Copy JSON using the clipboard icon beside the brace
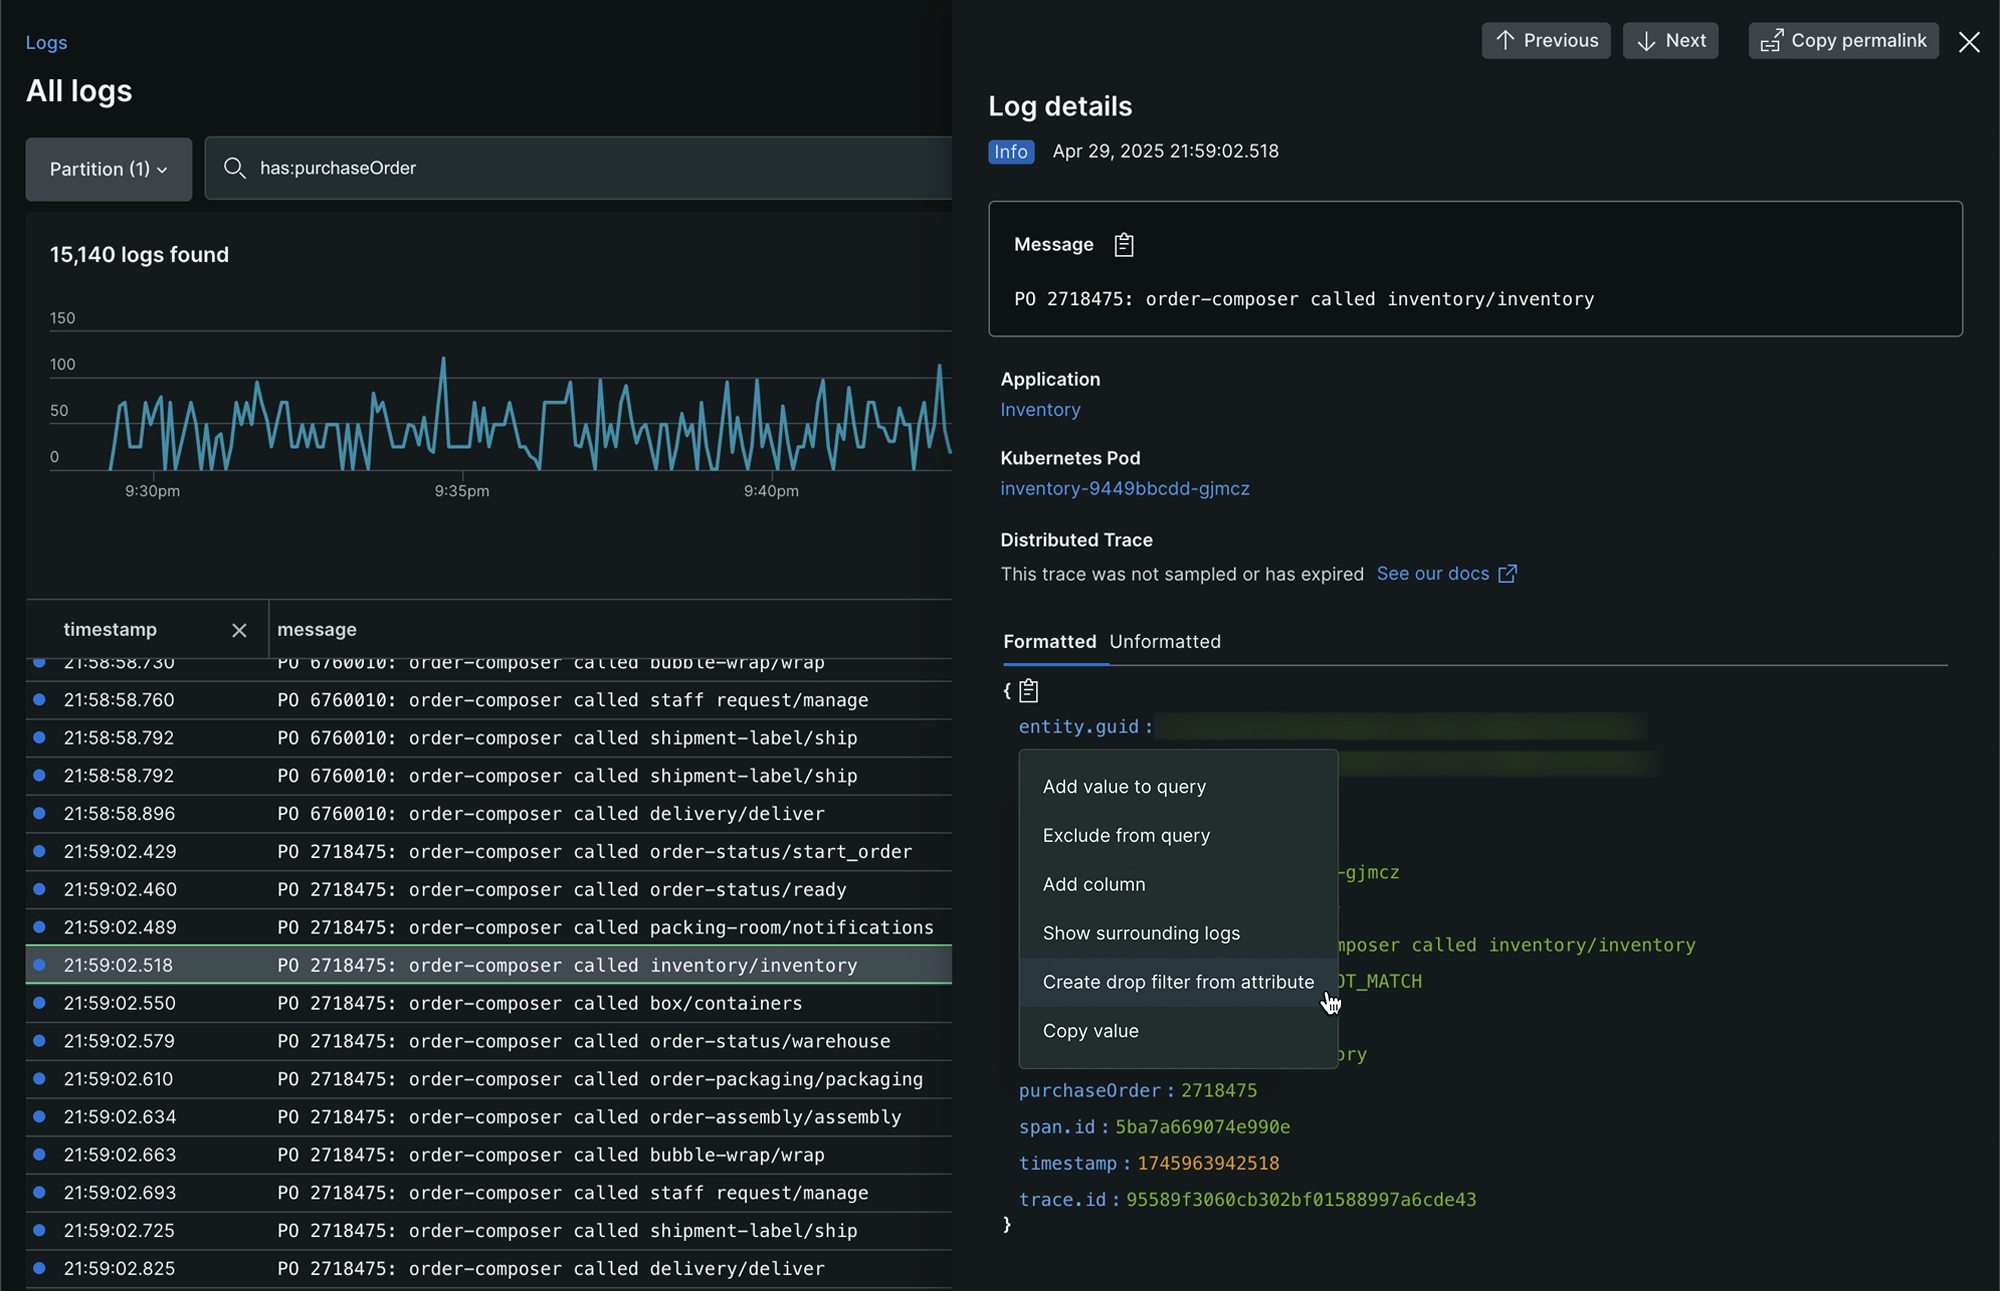2000x1291 pixels. point(1029,691)
